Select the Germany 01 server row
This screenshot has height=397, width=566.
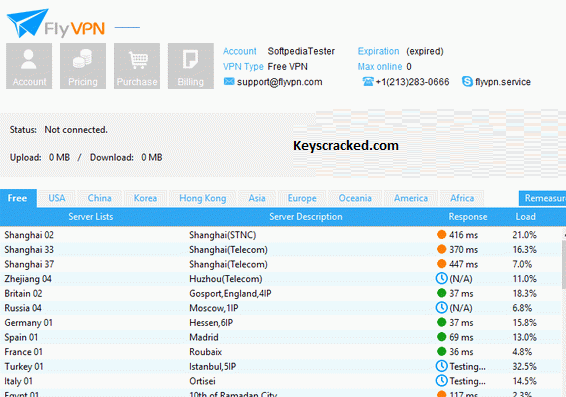(x=281, y=323)
